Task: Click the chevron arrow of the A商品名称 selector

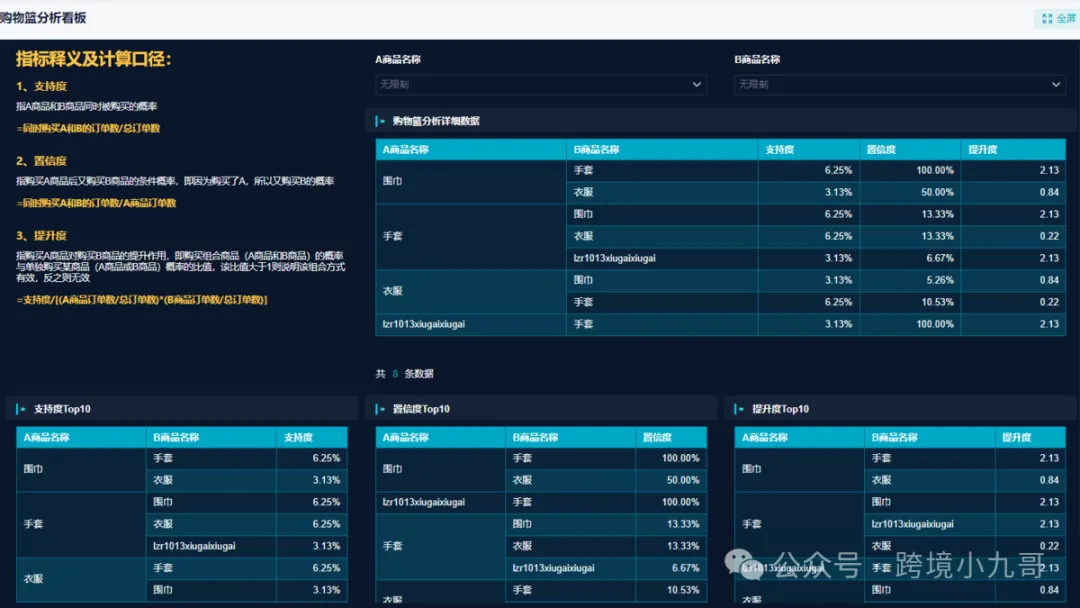Action: tap(697, 85)
